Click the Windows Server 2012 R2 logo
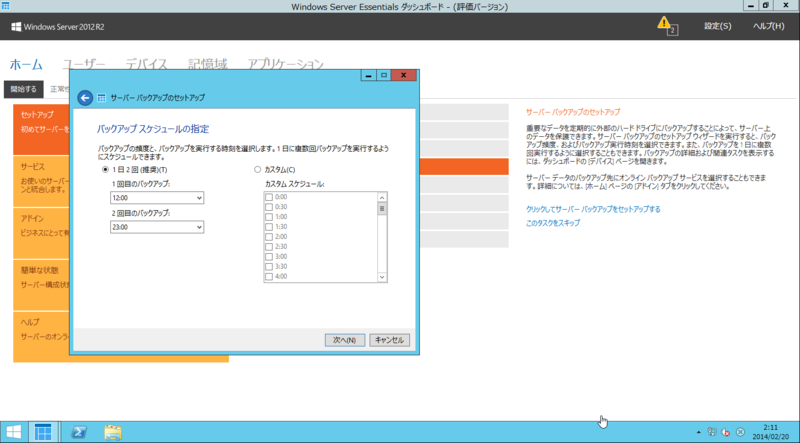Image resolution: width=800 pixels, height=443 pixels. [x=58, y=27]
